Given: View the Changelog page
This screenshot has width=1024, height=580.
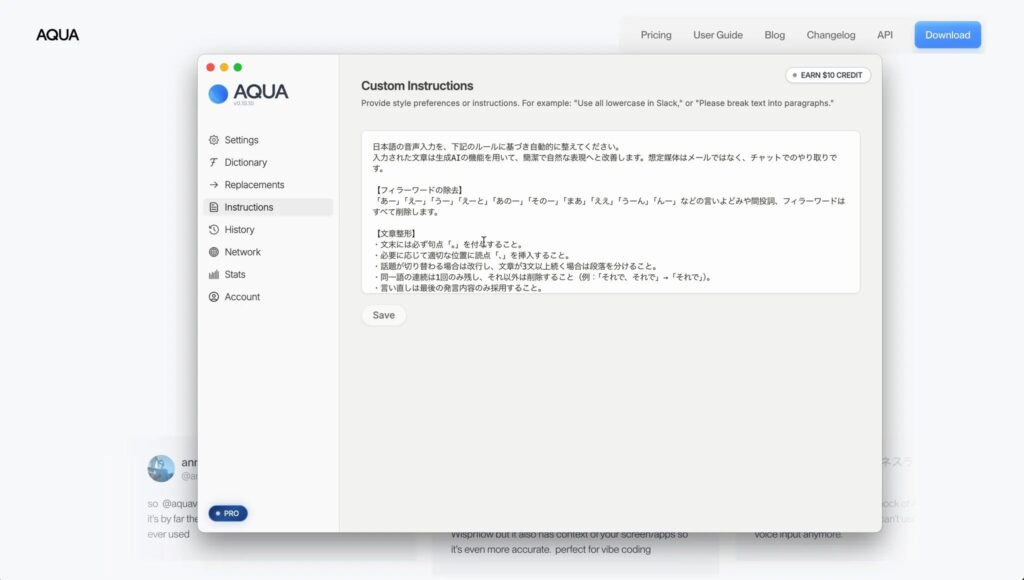Looking at the screenshot, I should coord(831,35).
